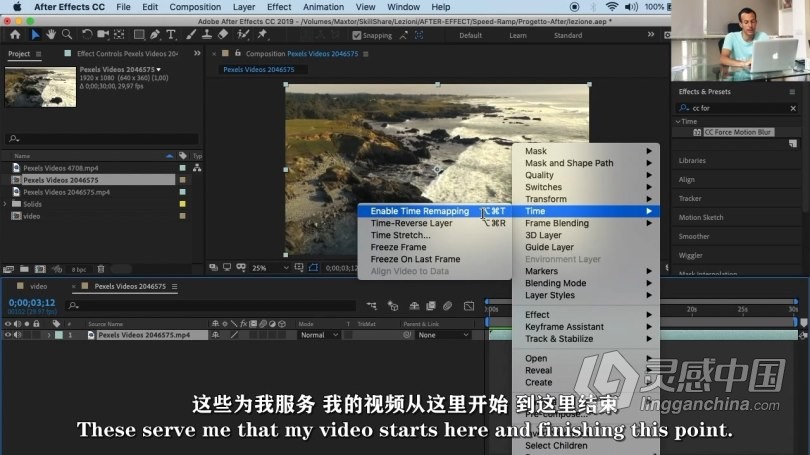Screen dimensions: 810x455
Task: Open the viewer magnification 25% dropdown
Action: coord(270,268)
